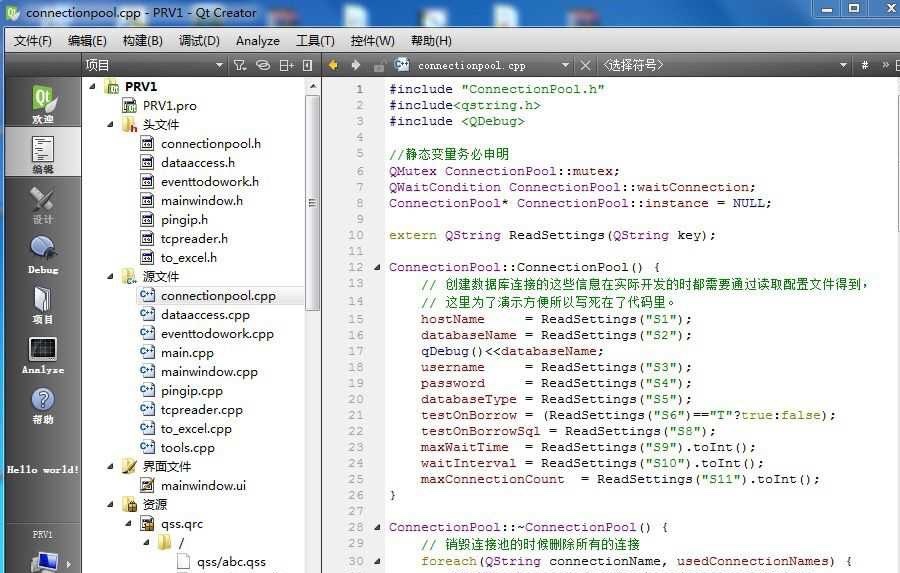Click the filter tree icon in project panel
The width and height of the screenshot is (900, 573).
pos(239,65)
